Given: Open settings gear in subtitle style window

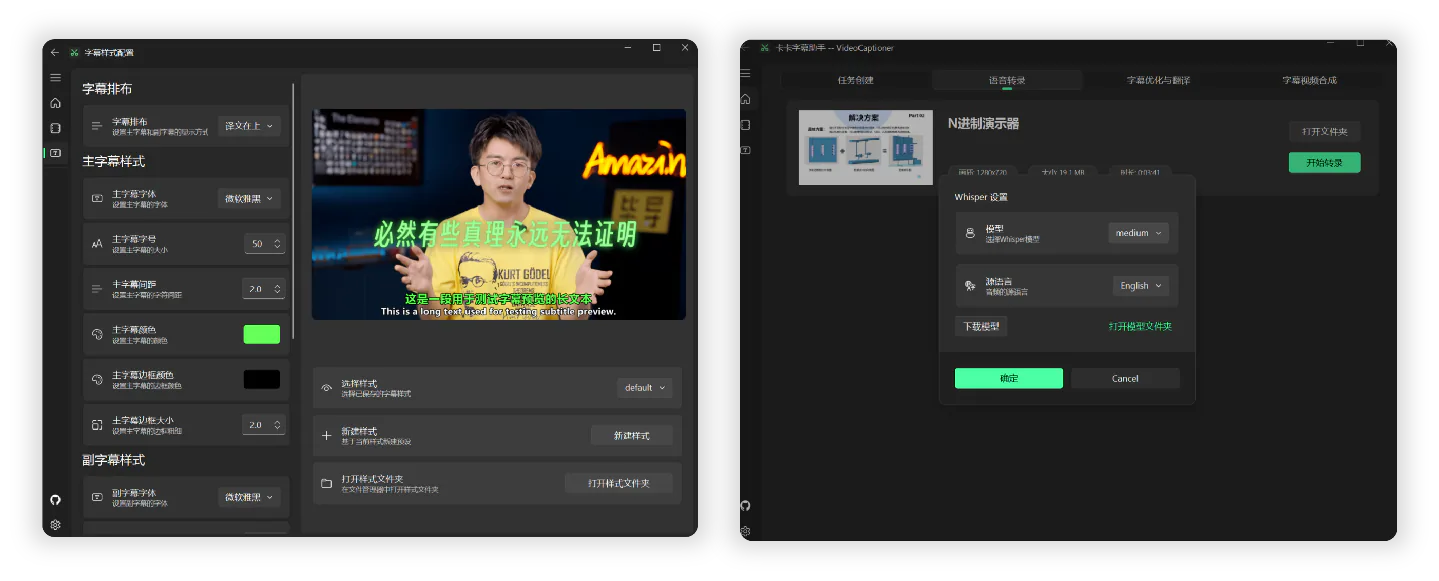Looking at the screenshot, I should [x=56, y=525].
